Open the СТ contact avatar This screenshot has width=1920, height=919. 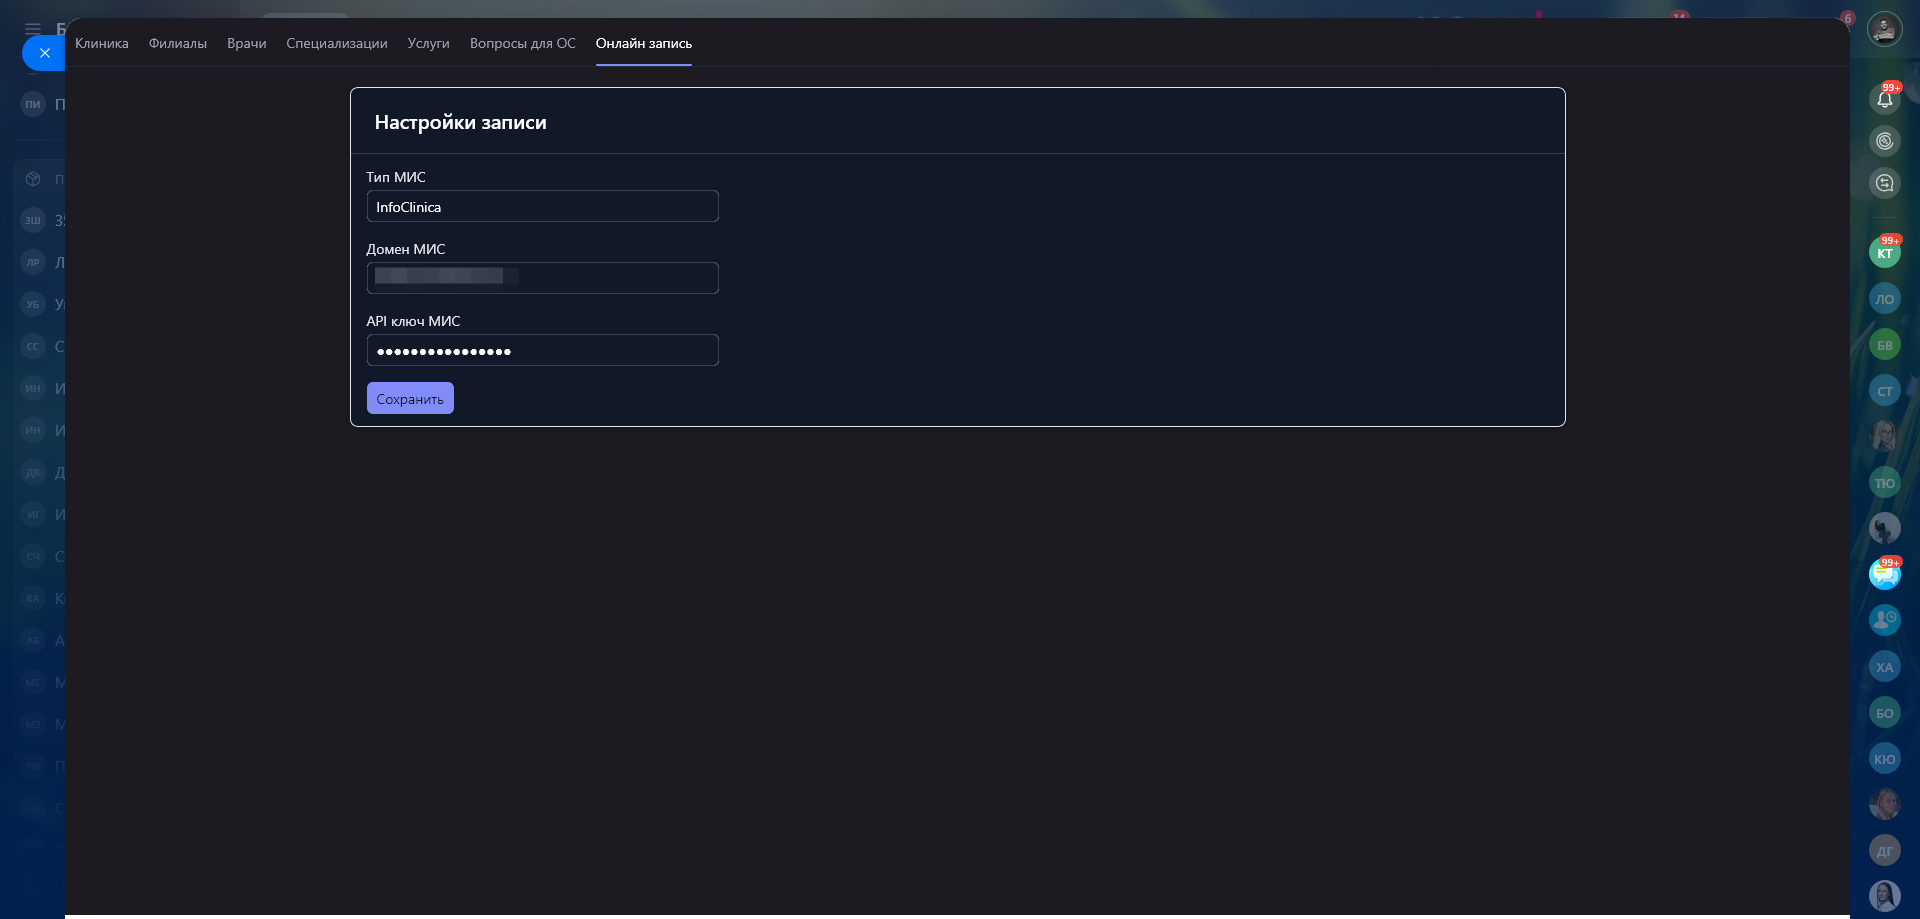point(1885,391)
